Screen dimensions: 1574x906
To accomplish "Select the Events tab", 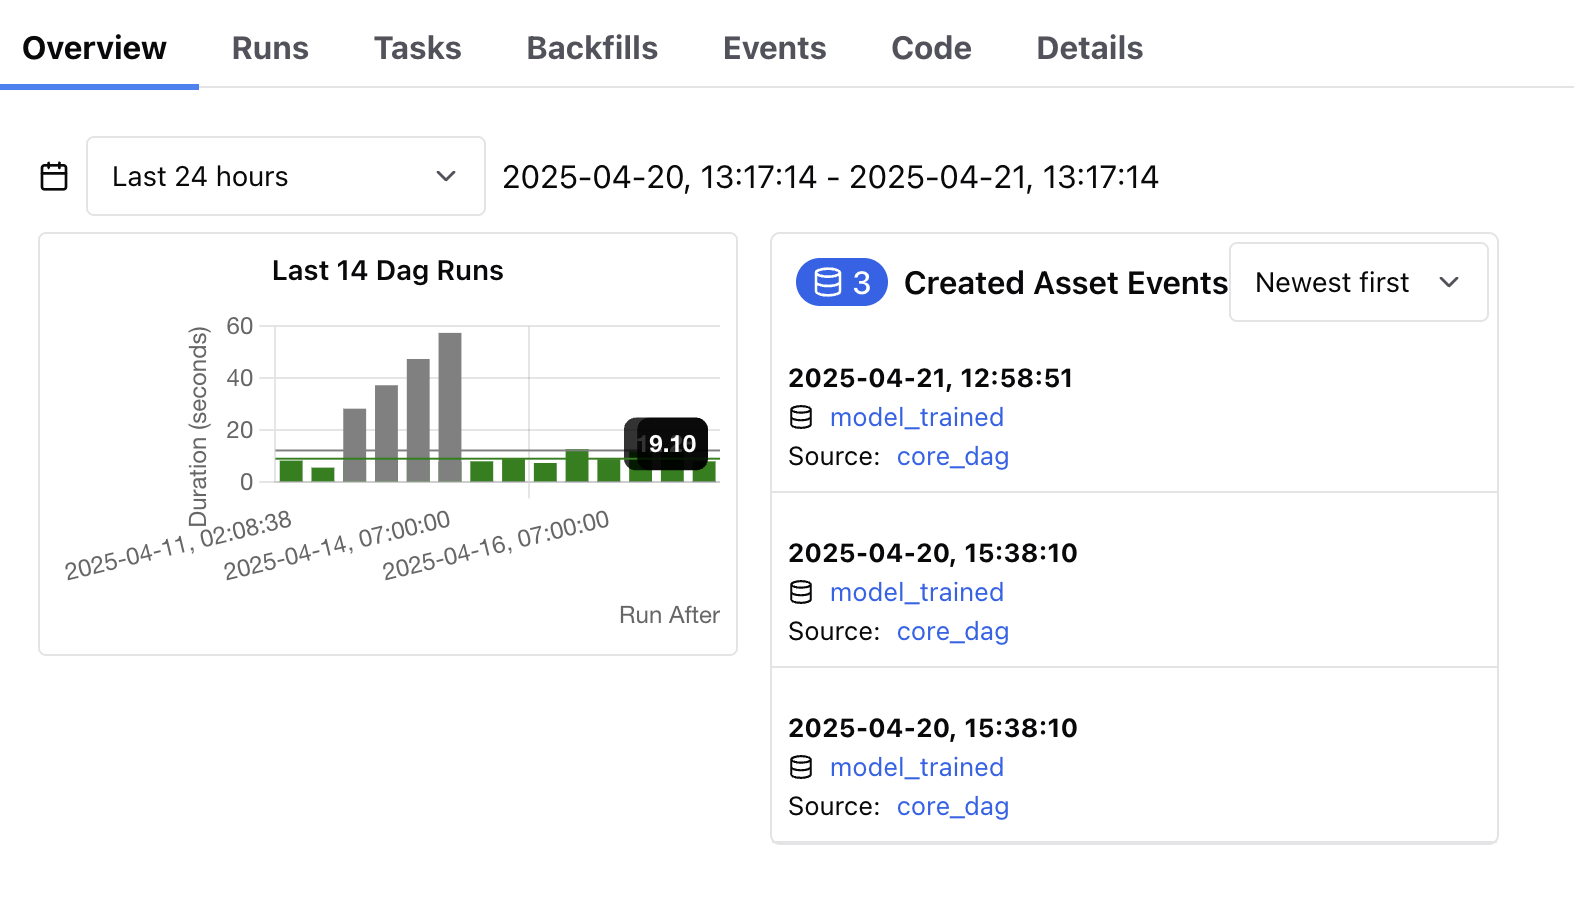I will coord(775,48).
